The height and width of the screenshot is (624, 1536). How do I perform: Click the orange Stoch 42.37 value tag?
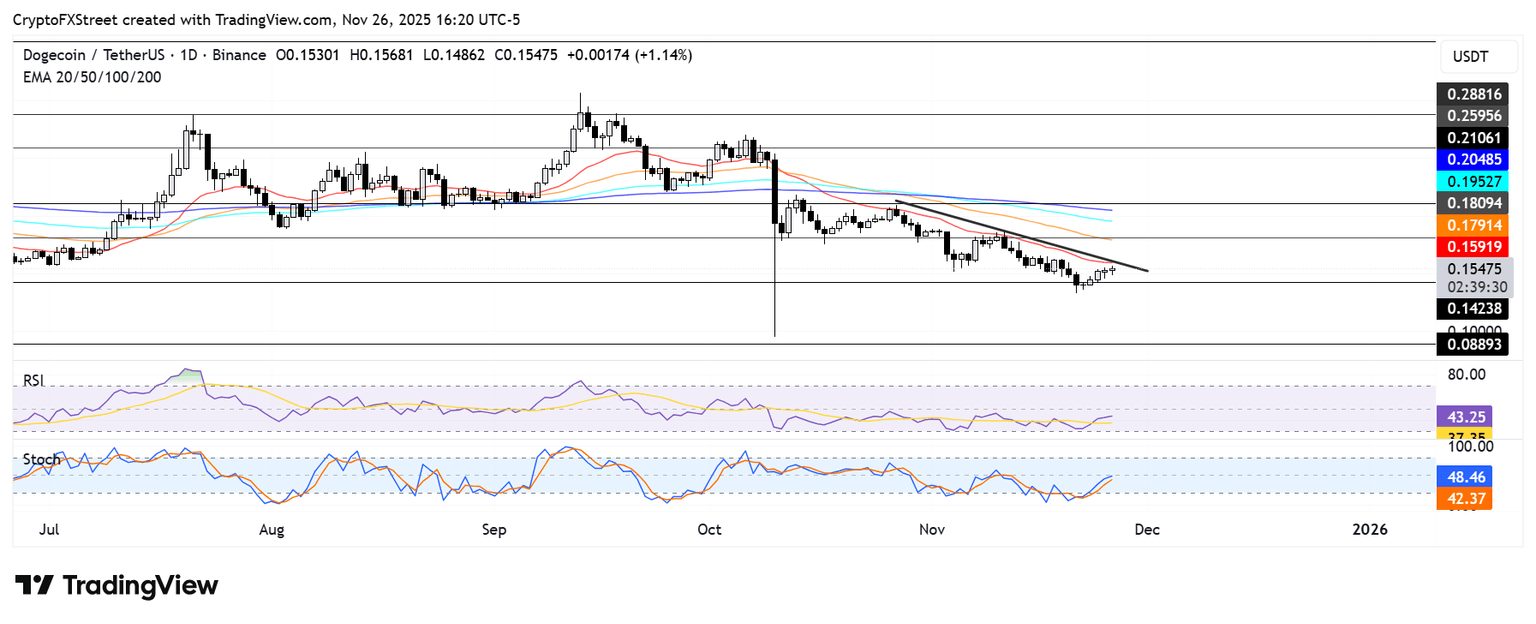[x=1463, y=499]
